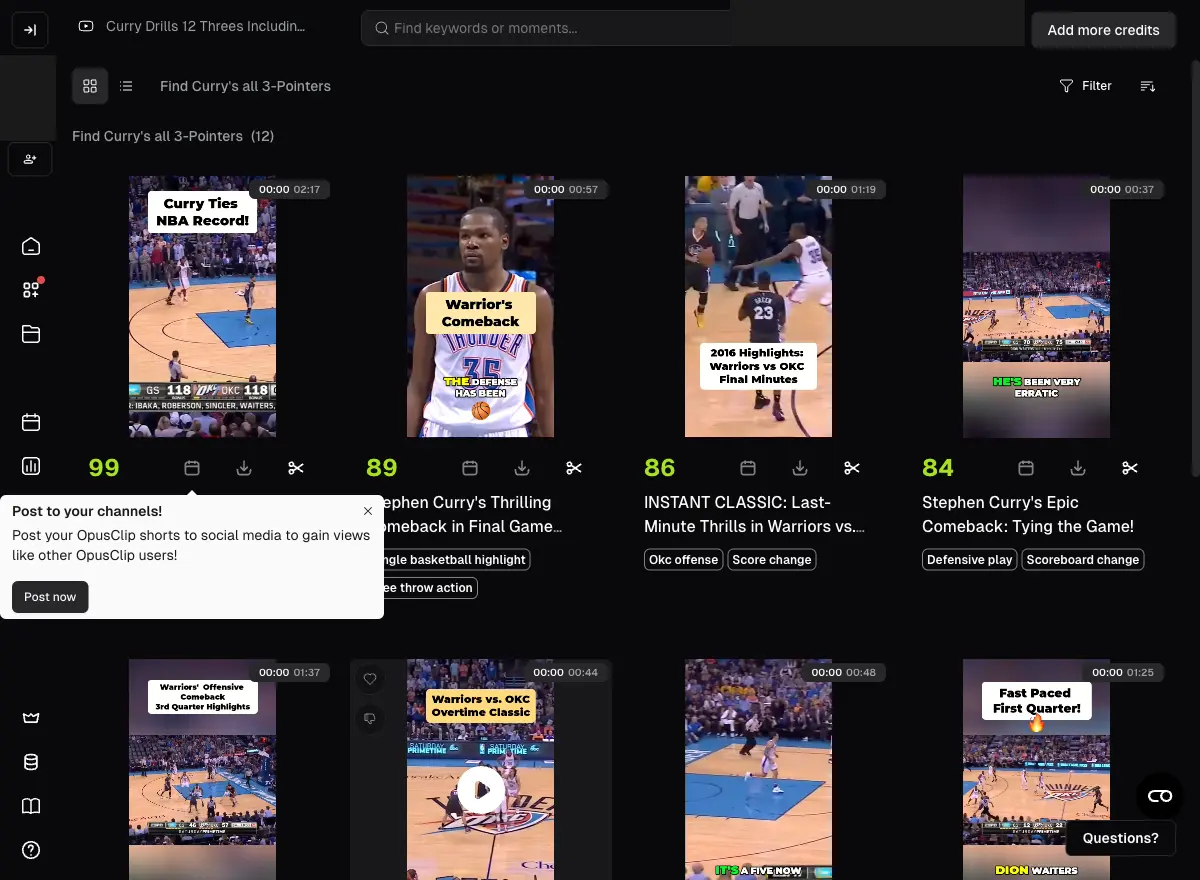The height and width of the screenshot is (880, 1200).
Task: Open the Curry Ties NBA Record thumbnail
Action: coord(202,306)
